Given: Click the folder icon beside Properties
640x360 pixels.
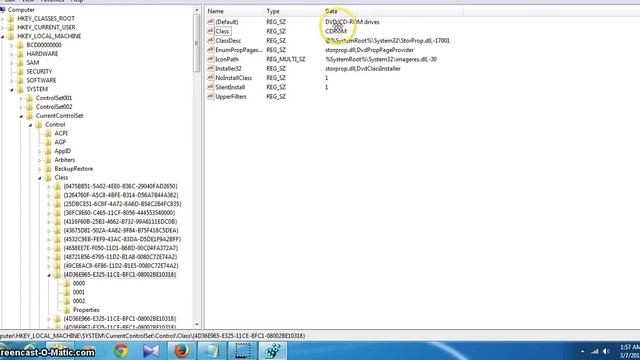Looking at the screenshot, I should (67, 310).
